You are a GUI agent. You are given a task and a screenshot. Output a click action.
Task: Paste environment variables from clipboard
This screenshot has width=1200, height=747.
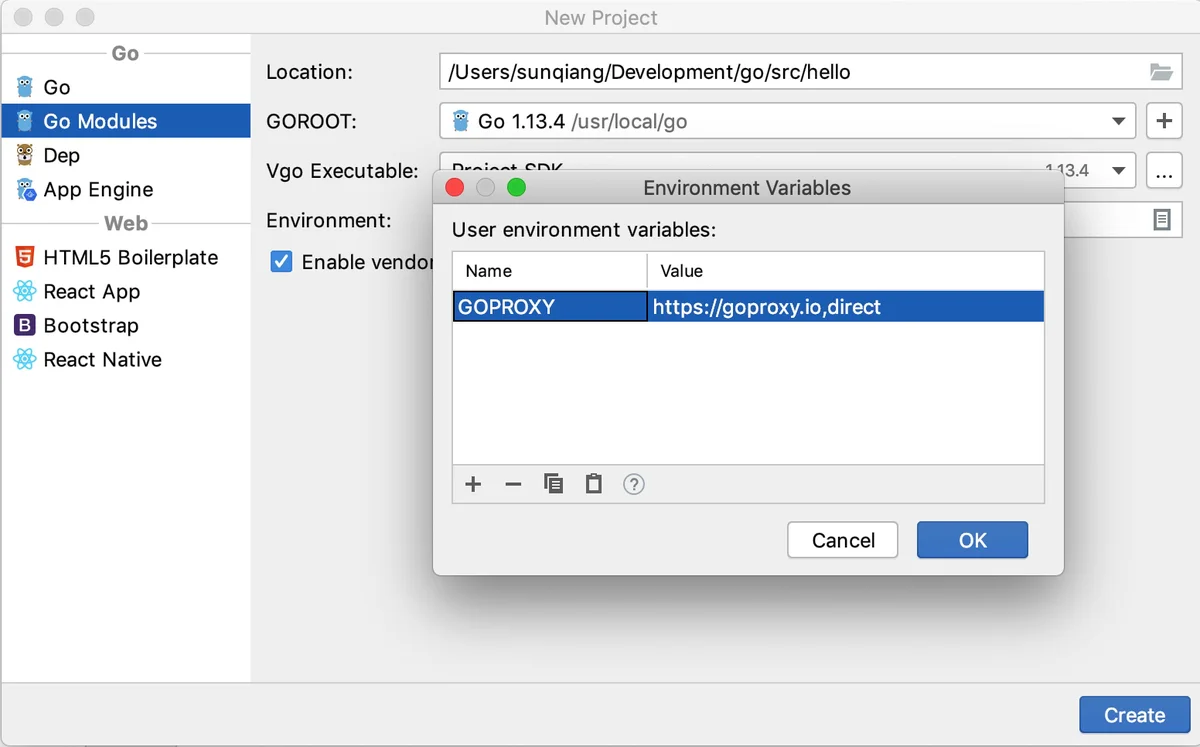coord(593,484)
